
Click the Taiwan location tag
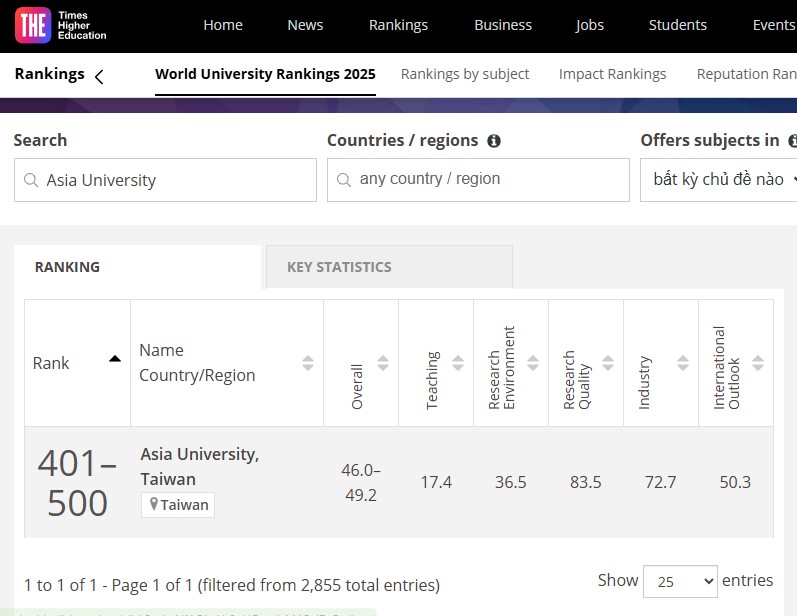pos(178,505)
